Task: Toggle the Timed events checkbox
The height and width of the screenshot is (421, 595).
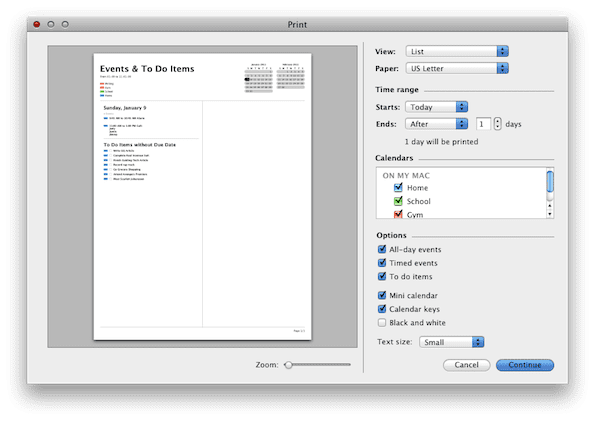Action: [x=382, y=263]
